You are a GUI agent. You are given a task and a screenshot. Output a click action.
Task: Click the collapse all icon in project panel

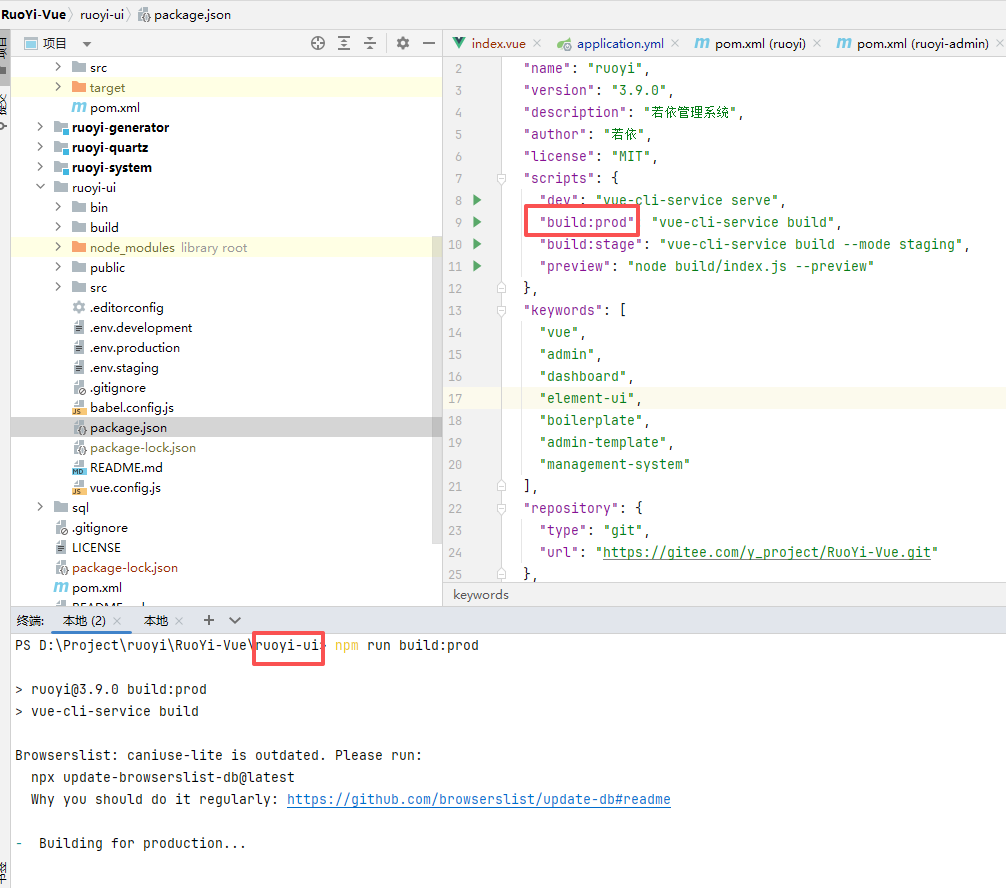pos(370,43)
